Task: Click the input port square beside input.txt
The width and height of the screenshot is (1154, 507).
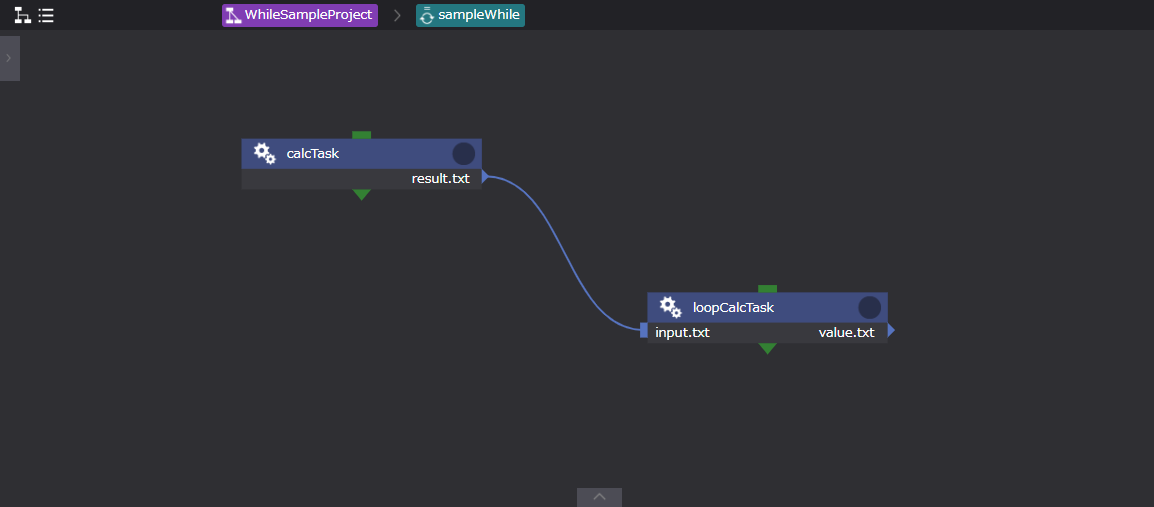Action: [x=644, y=331]
